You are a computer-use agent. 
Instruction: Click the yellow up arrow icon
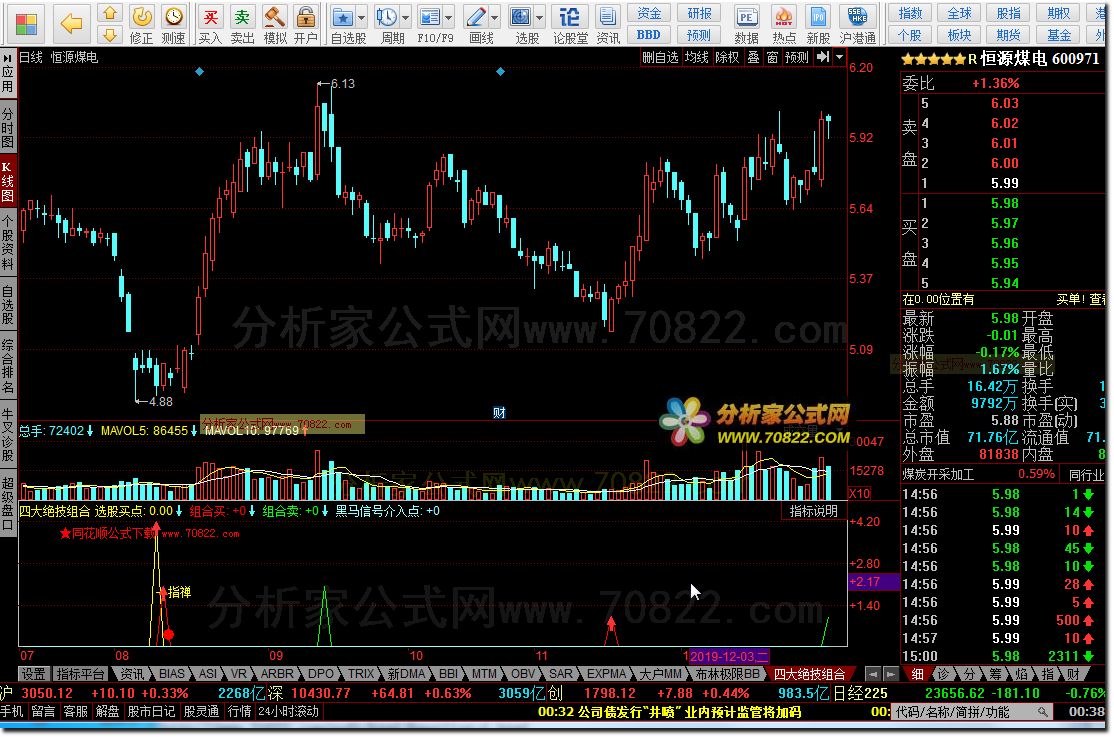click(x=109, y=13)
